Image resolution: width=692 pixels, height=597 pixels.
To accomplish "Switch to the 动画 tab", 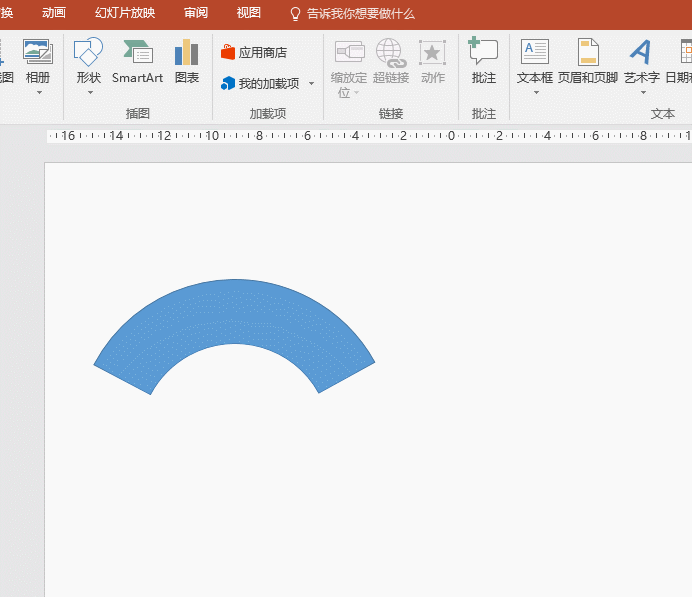I will point(54,14).
